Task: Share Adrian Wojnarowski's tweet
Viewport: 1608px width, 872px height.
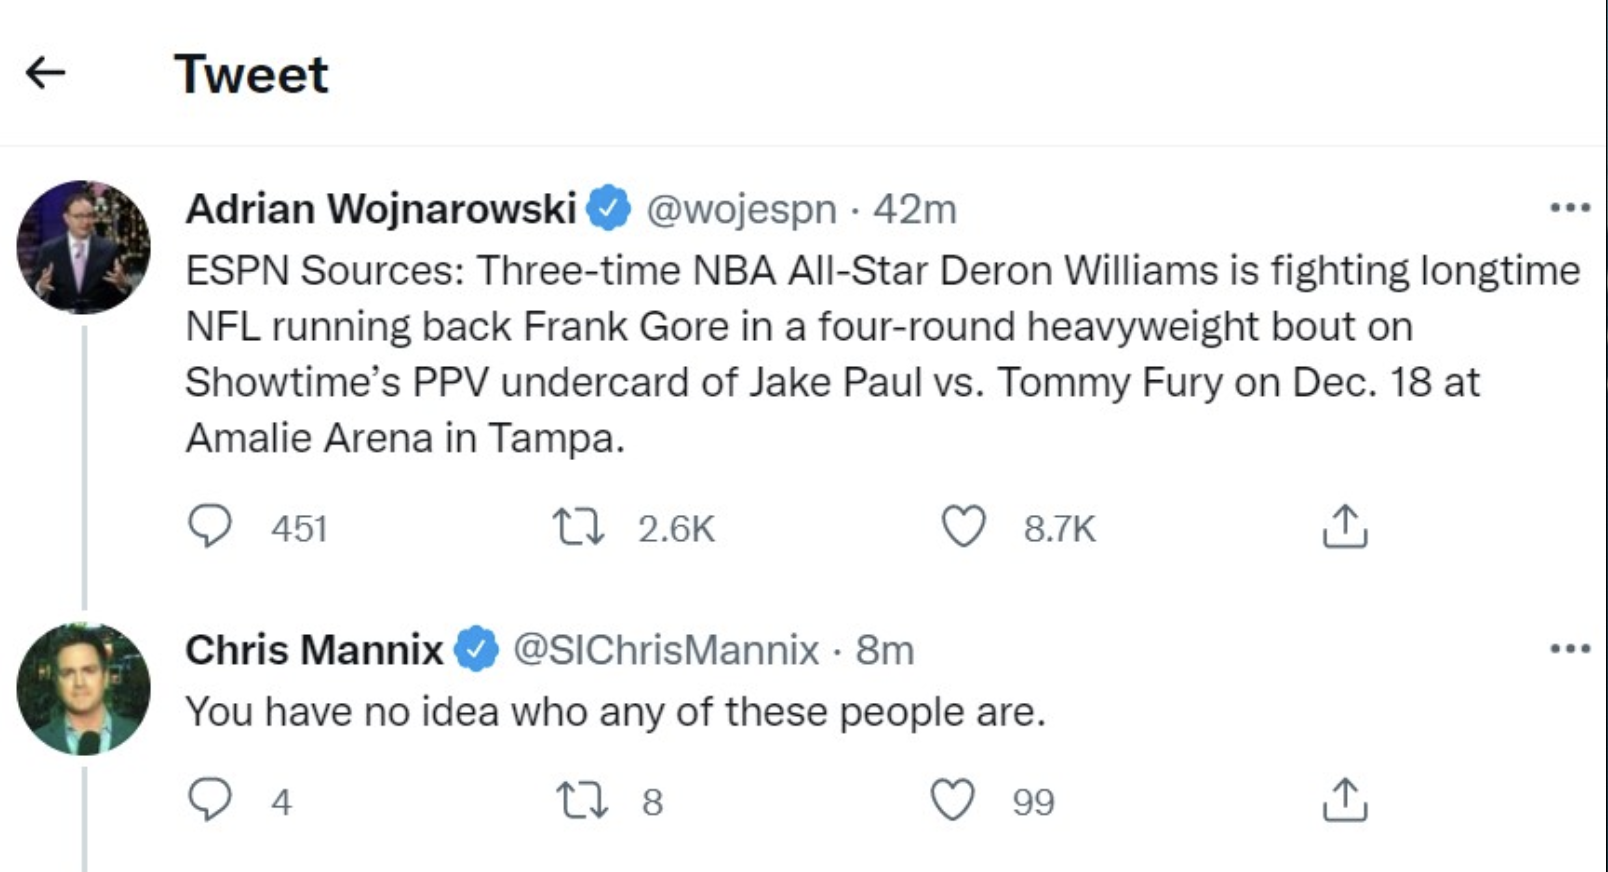Action: coord(1344,526)
